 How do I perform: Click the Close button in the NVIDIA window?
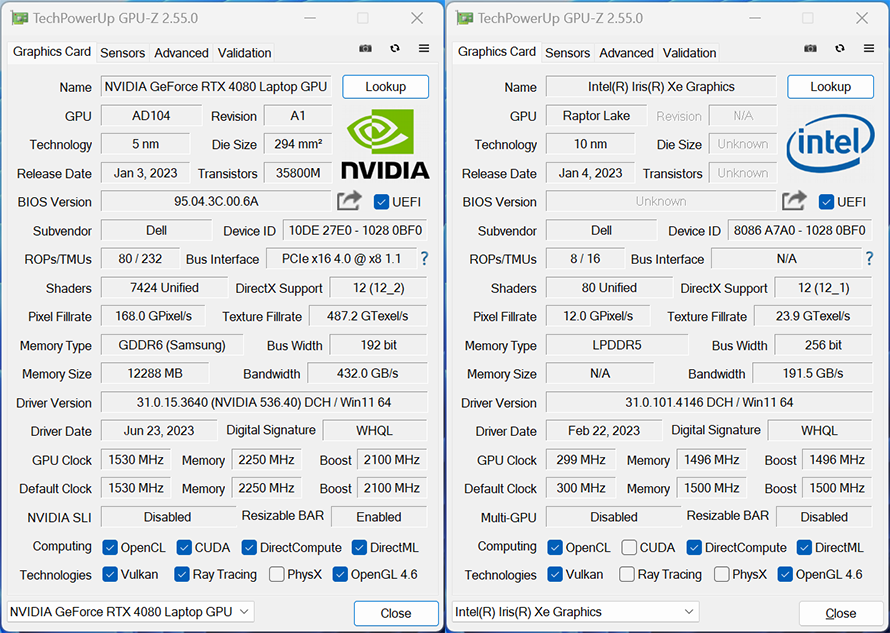pyautogui.click(x=396, y=613)
